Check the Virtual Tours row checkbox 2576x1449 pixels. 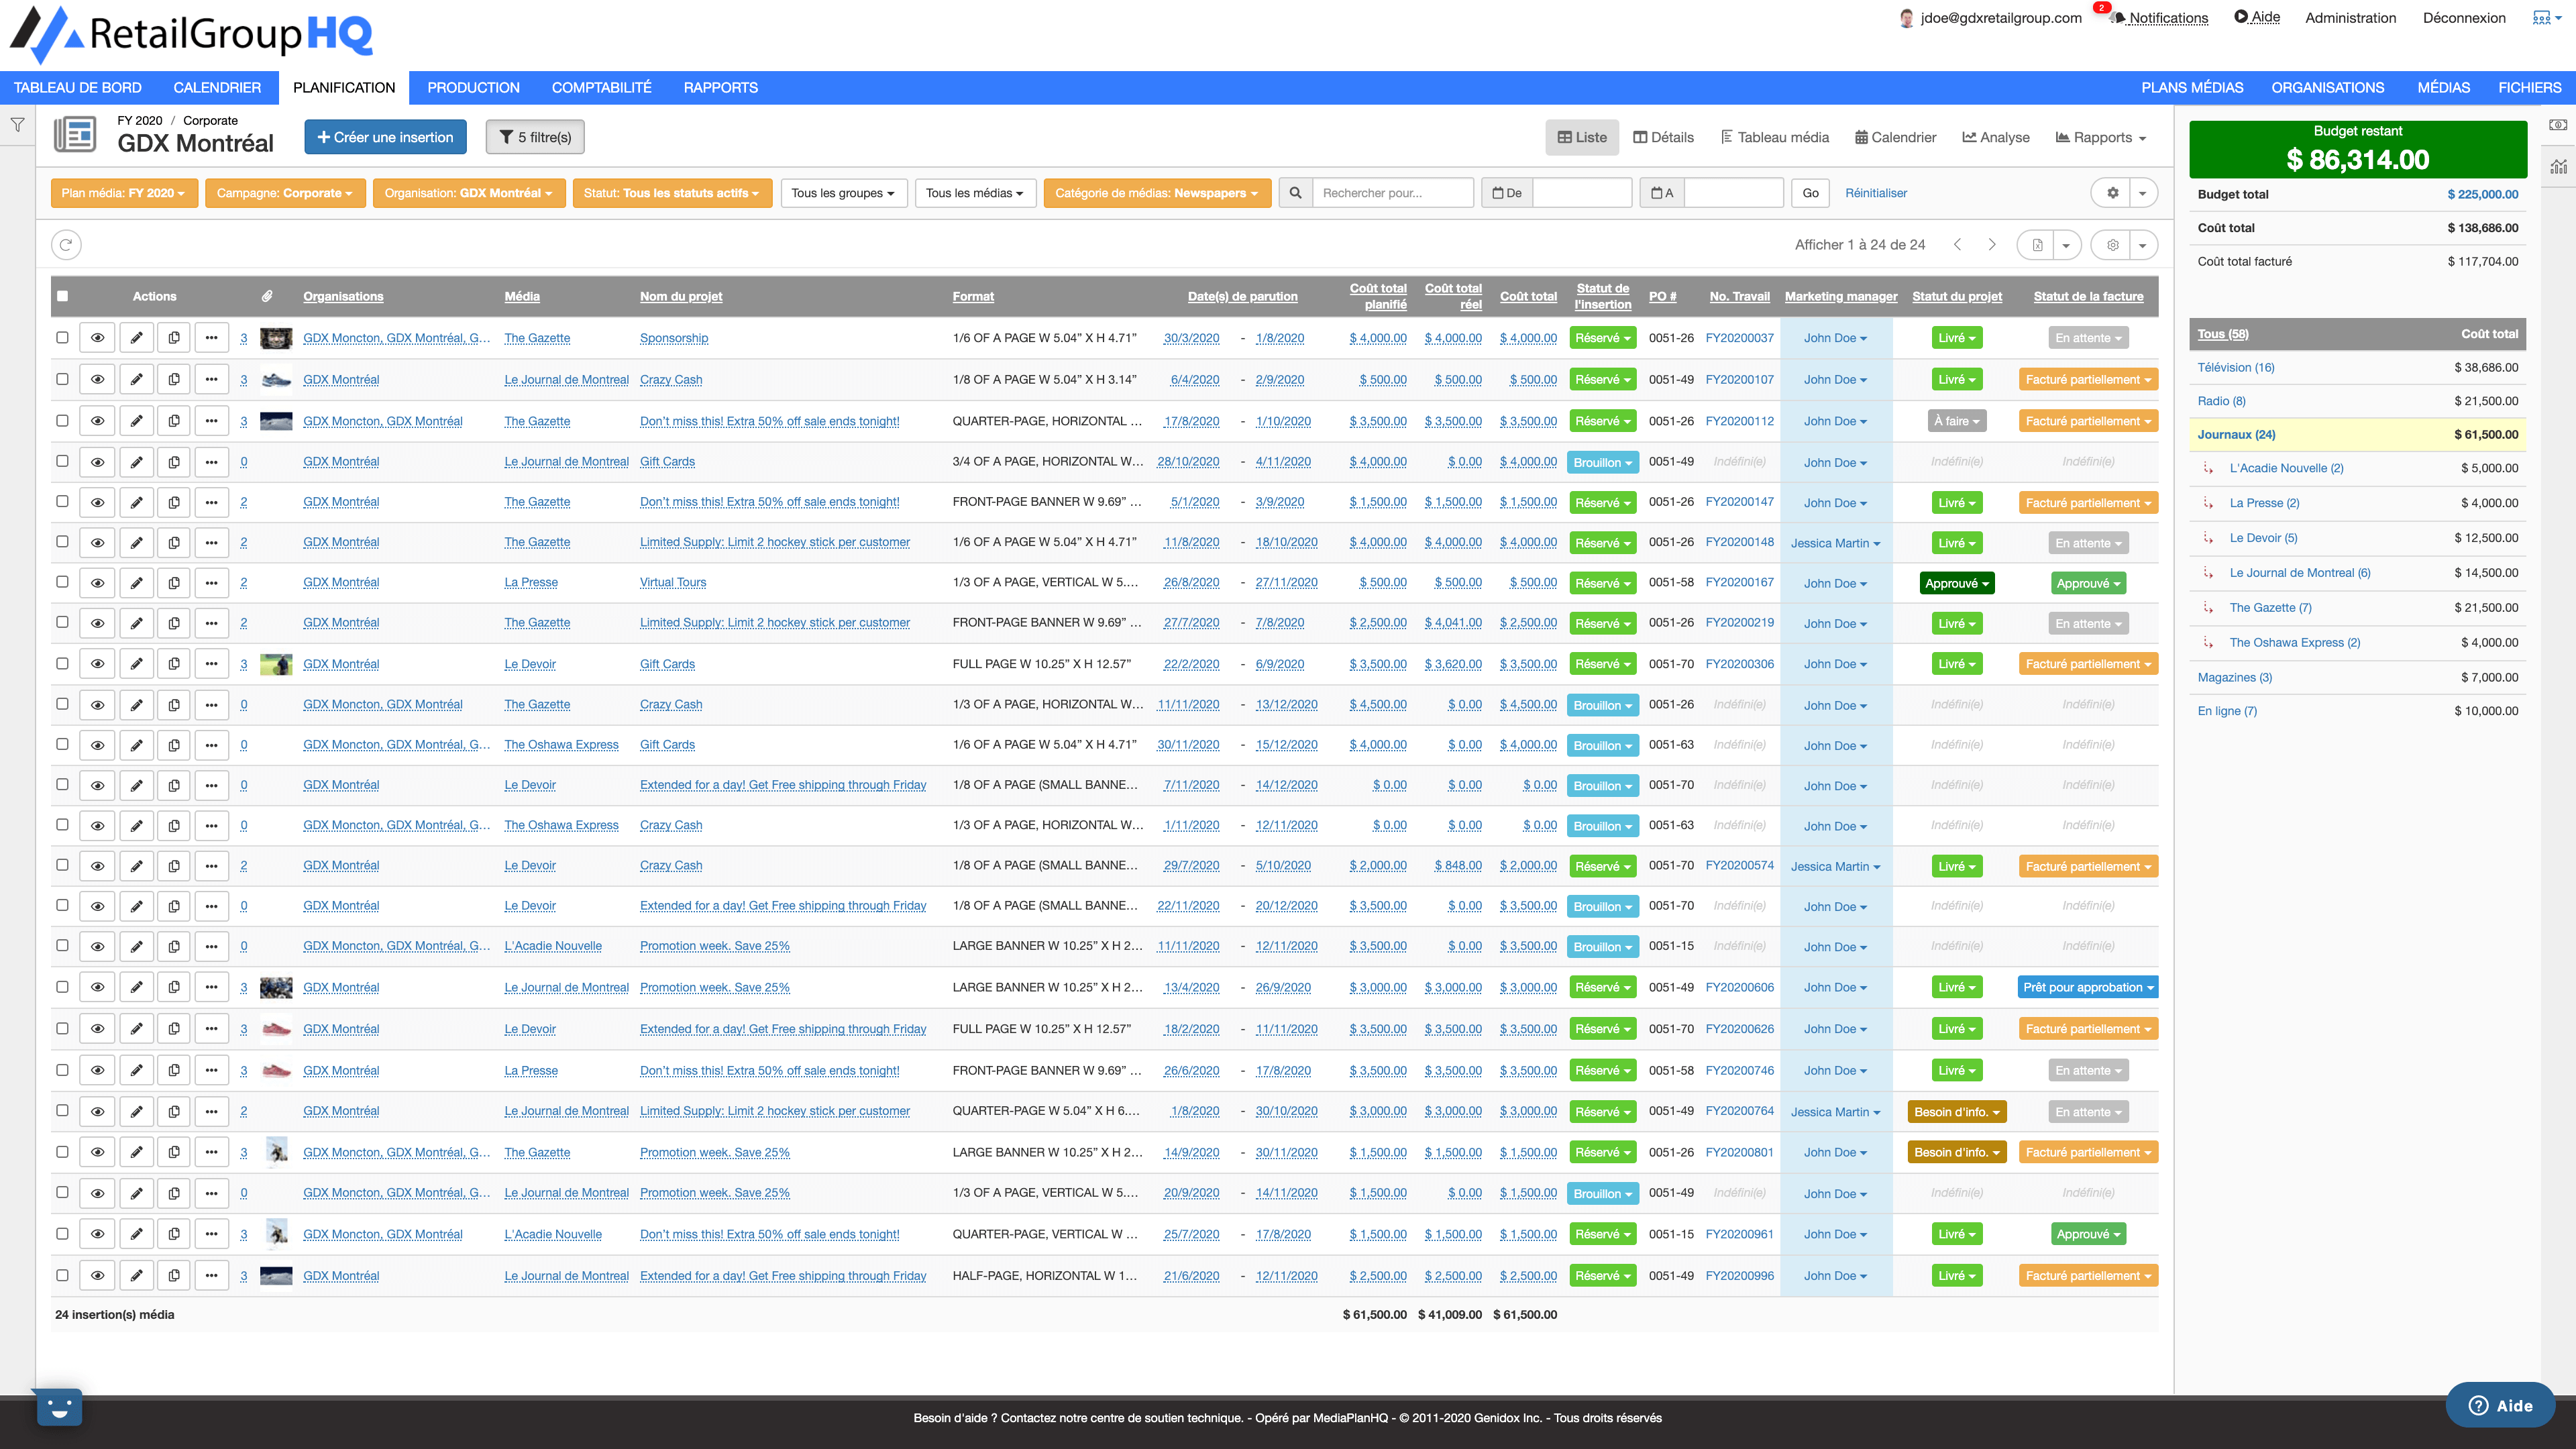62,582
